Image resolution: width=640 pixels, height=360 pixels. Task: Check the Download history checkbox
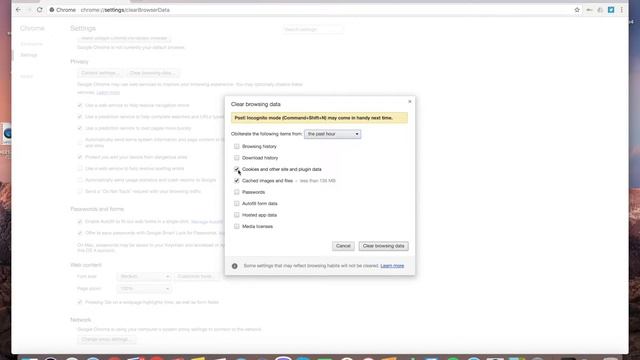[x=237, y=158]
